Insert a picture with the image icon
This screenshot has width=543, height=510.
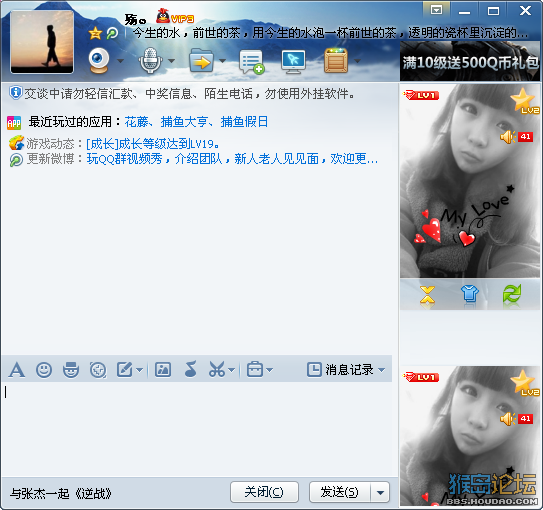click(163, 370)
